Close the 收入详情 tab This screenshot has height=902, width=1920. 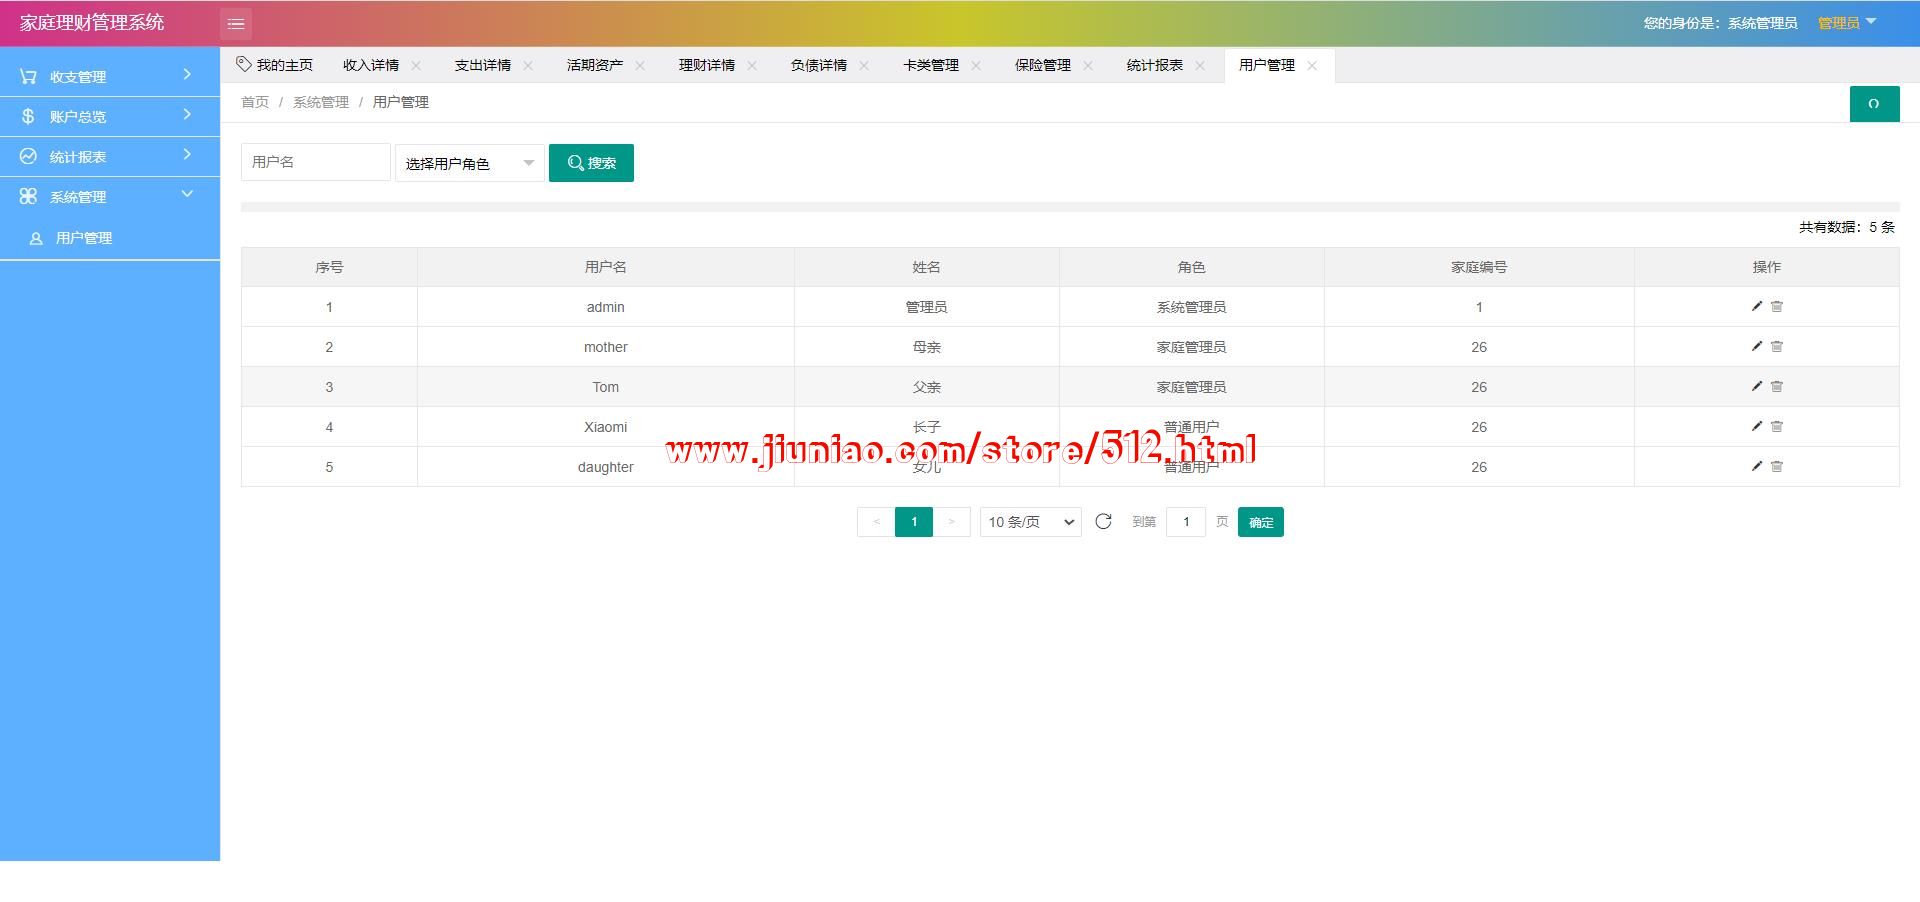tap(416, 66)
